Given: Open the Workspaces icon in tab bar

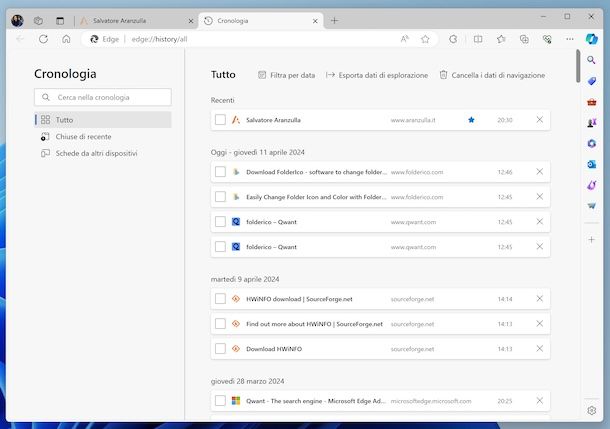Looking at the screenshot, I should click(38, 21).
